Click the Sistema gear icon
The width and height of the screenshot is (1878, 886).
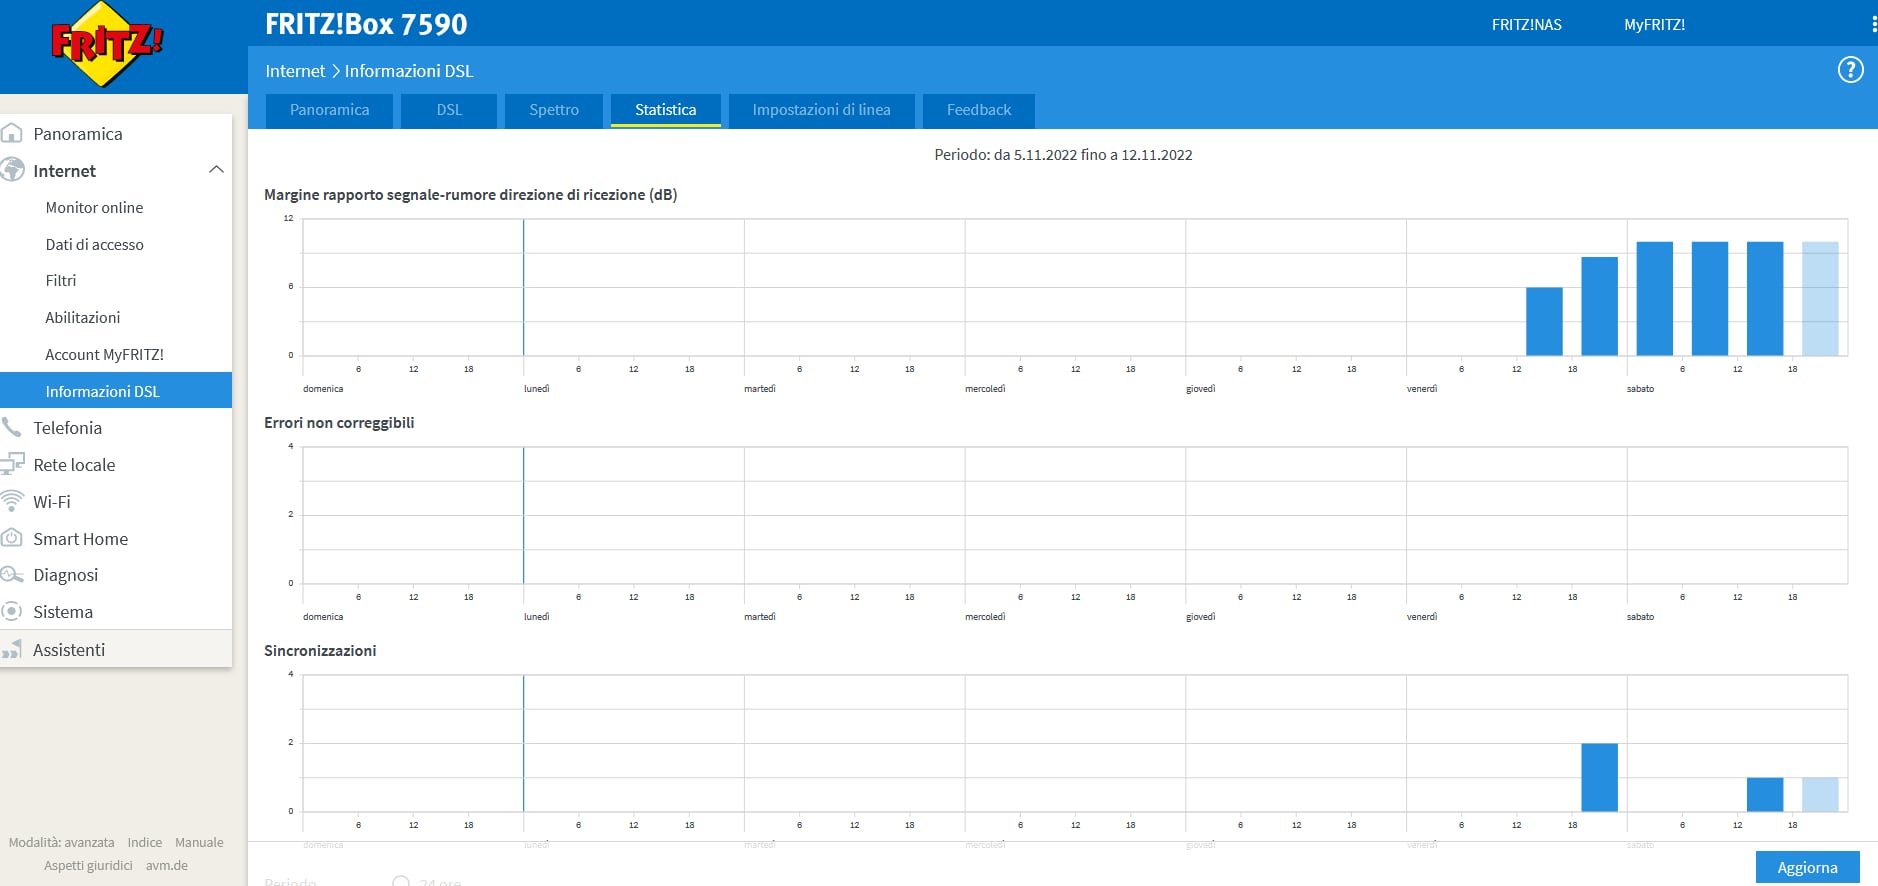coord(12,611)
